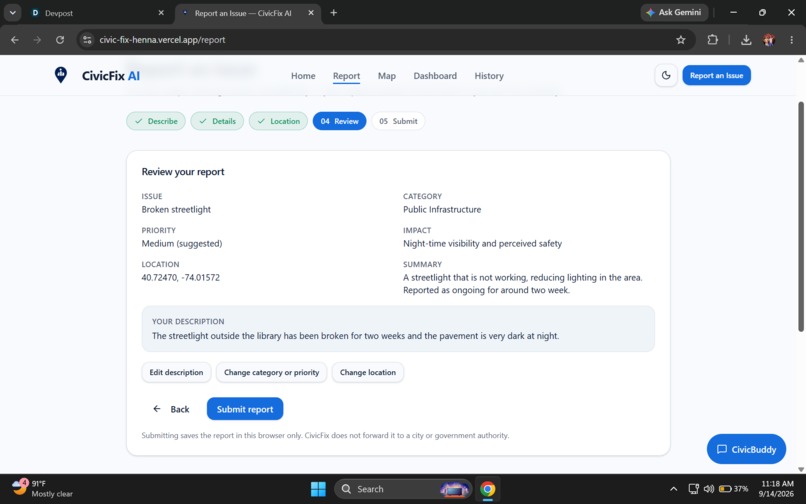
Task: Click the forward navigation arrow in Chrome
Action: [x=37, y=40]
